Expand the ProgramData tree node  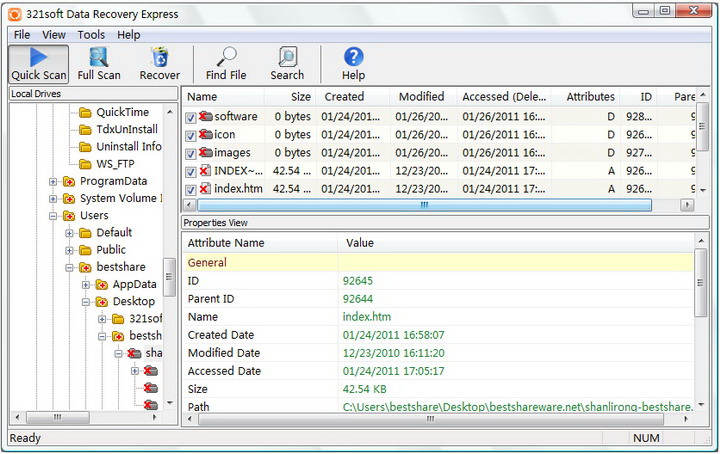coord(53,181)
